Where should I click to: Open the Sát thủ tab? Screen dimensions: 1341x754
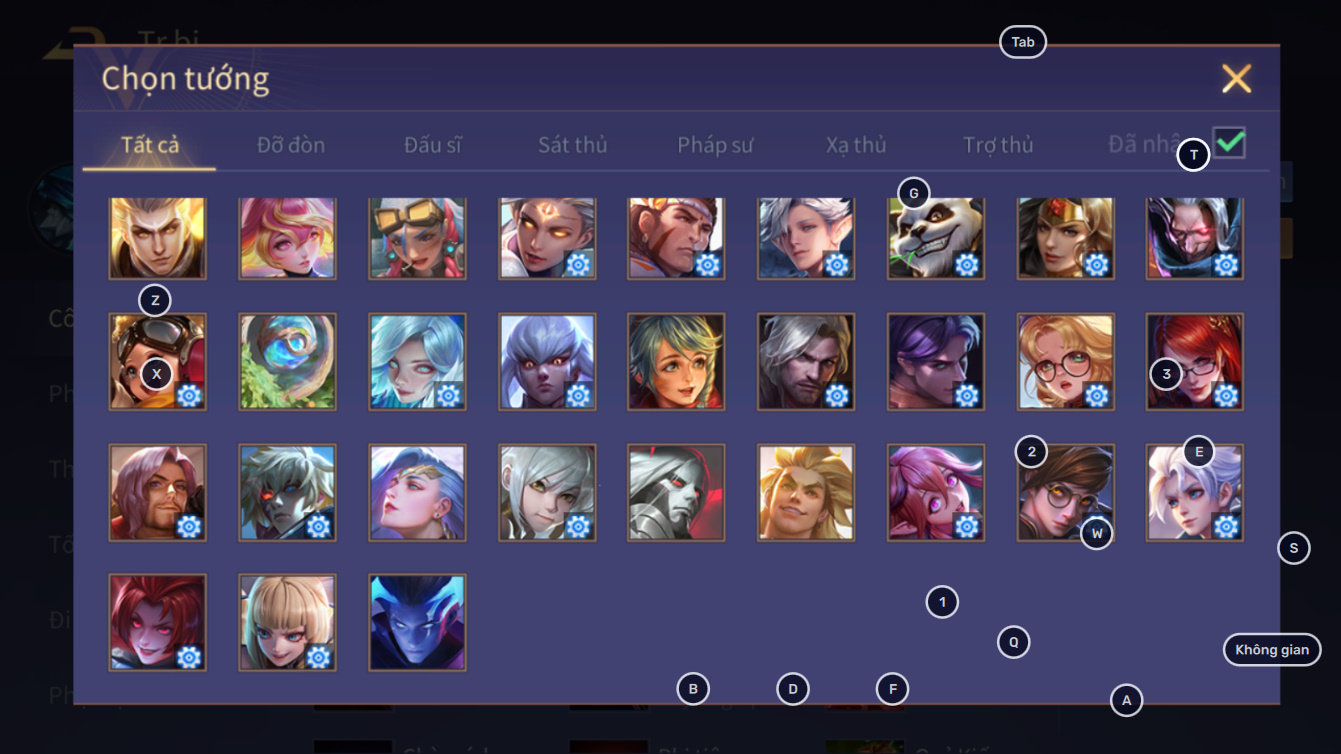573,145
